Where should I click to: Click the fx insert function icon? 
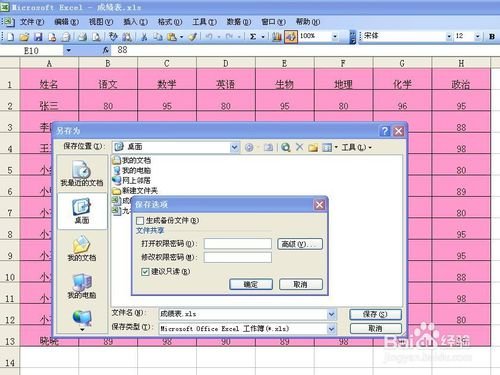coord(106,50)
